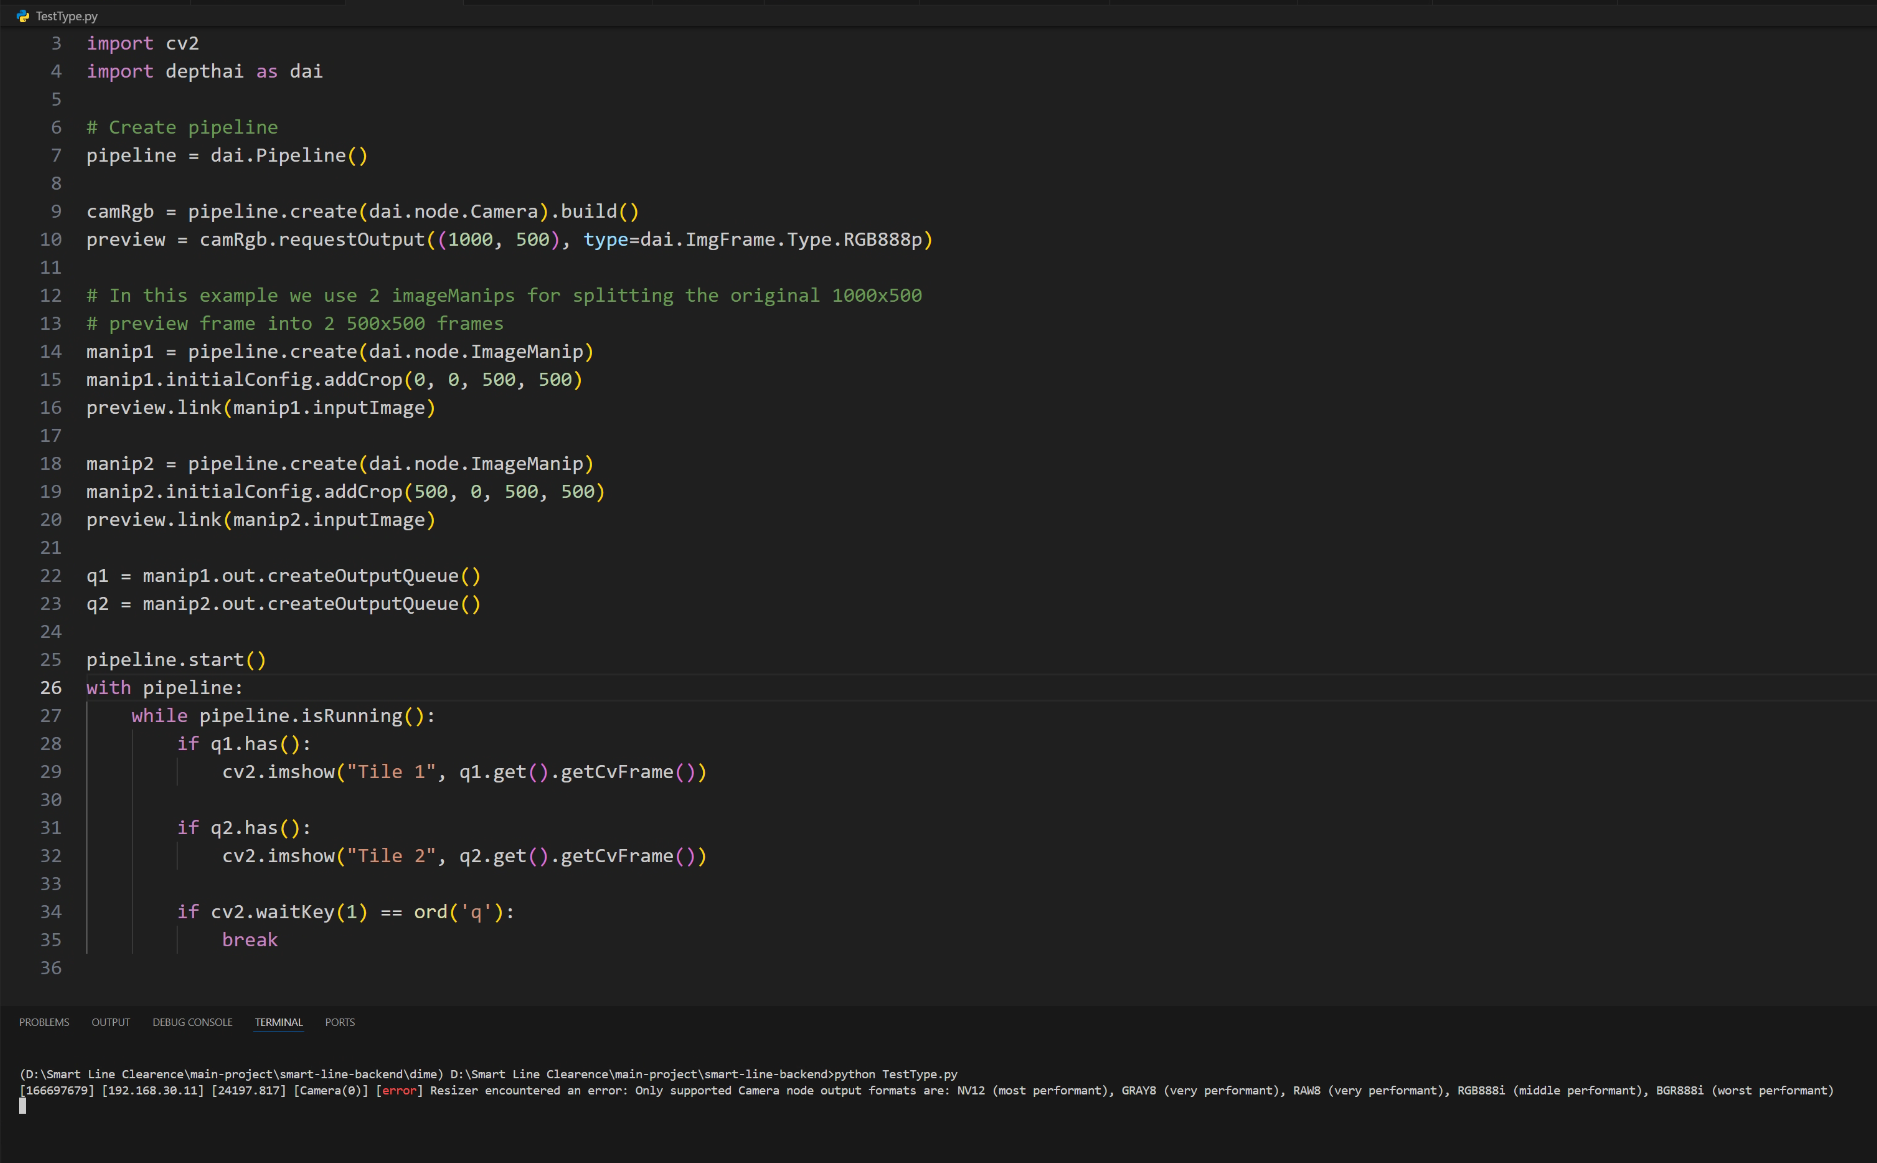The image size is (1877, 1163).
Task: Switch to the PROBLEMS panel tab
Action: (x=44, y=1022)
